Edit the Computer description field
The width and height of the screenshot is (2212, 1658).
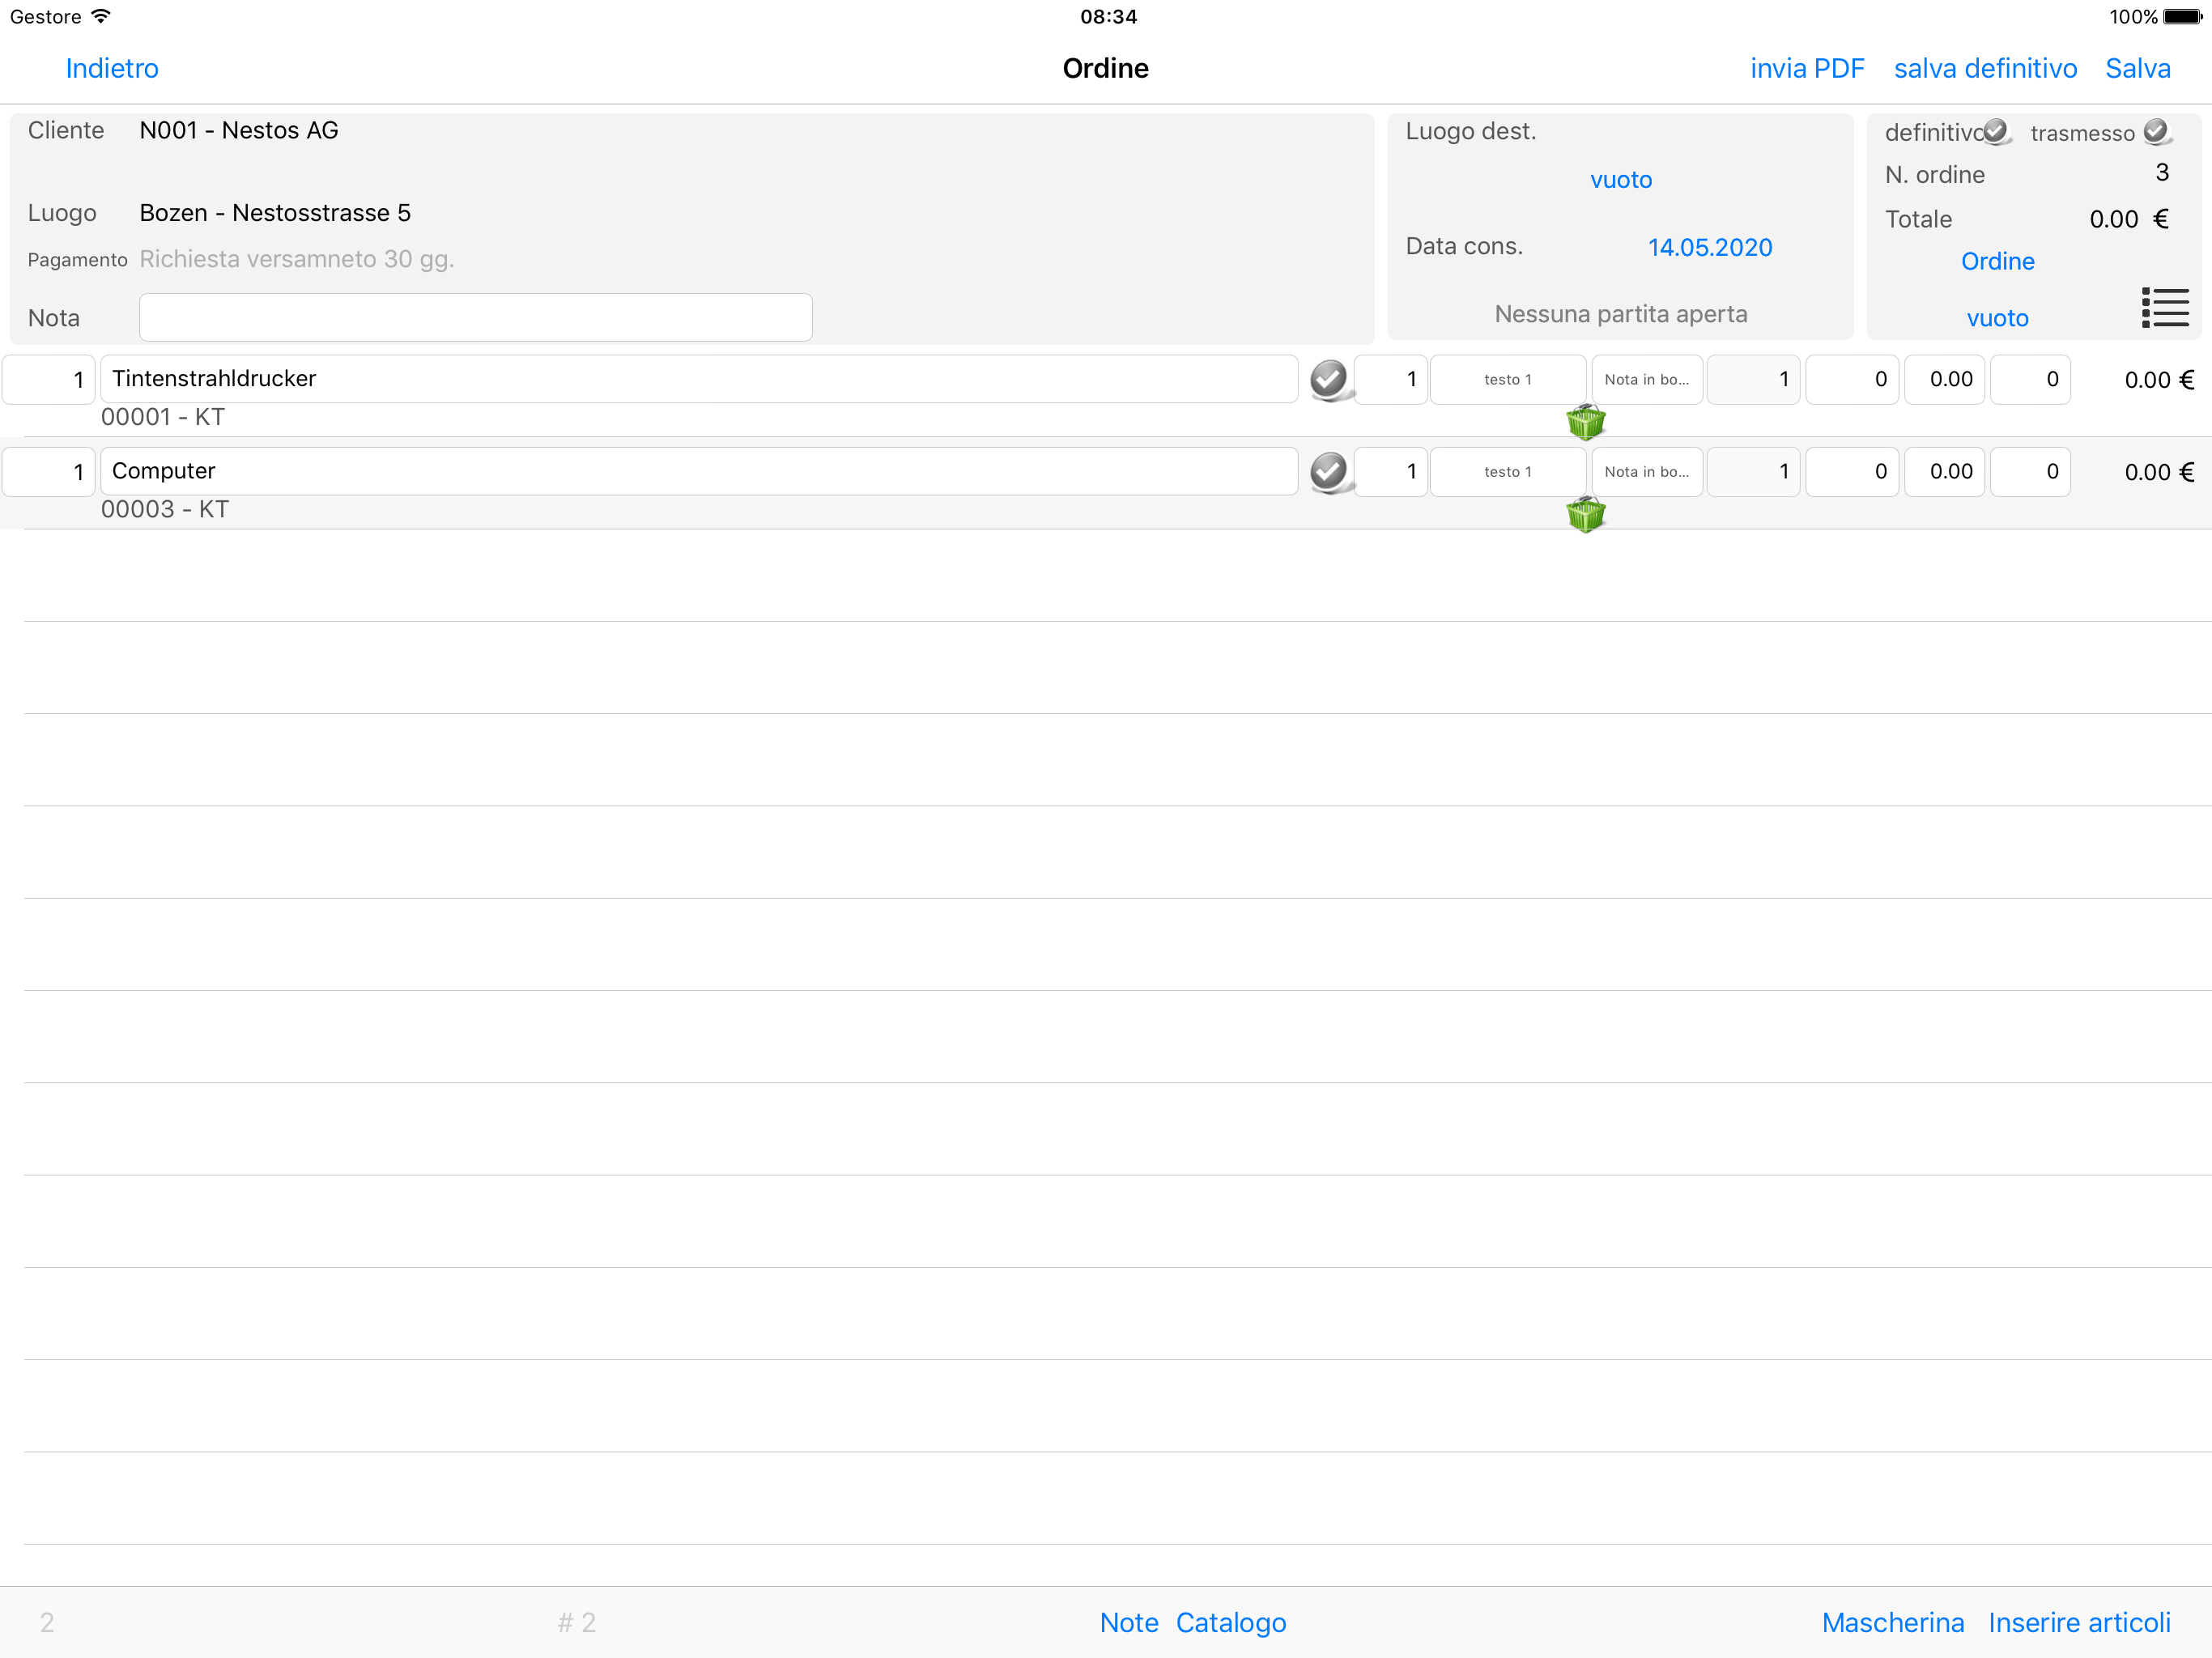699,471
